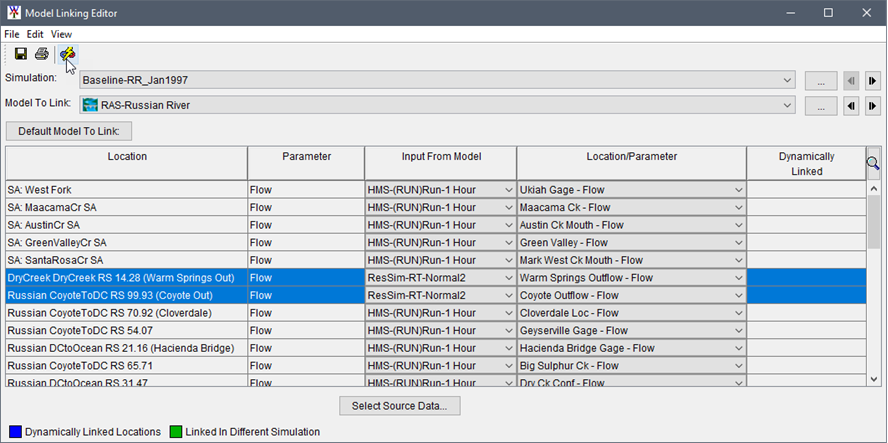Screen dimensions: 888x443
Task: Open the Input From Model dropdown for the Coyote Out row
Action: click(x=441, y=295)
